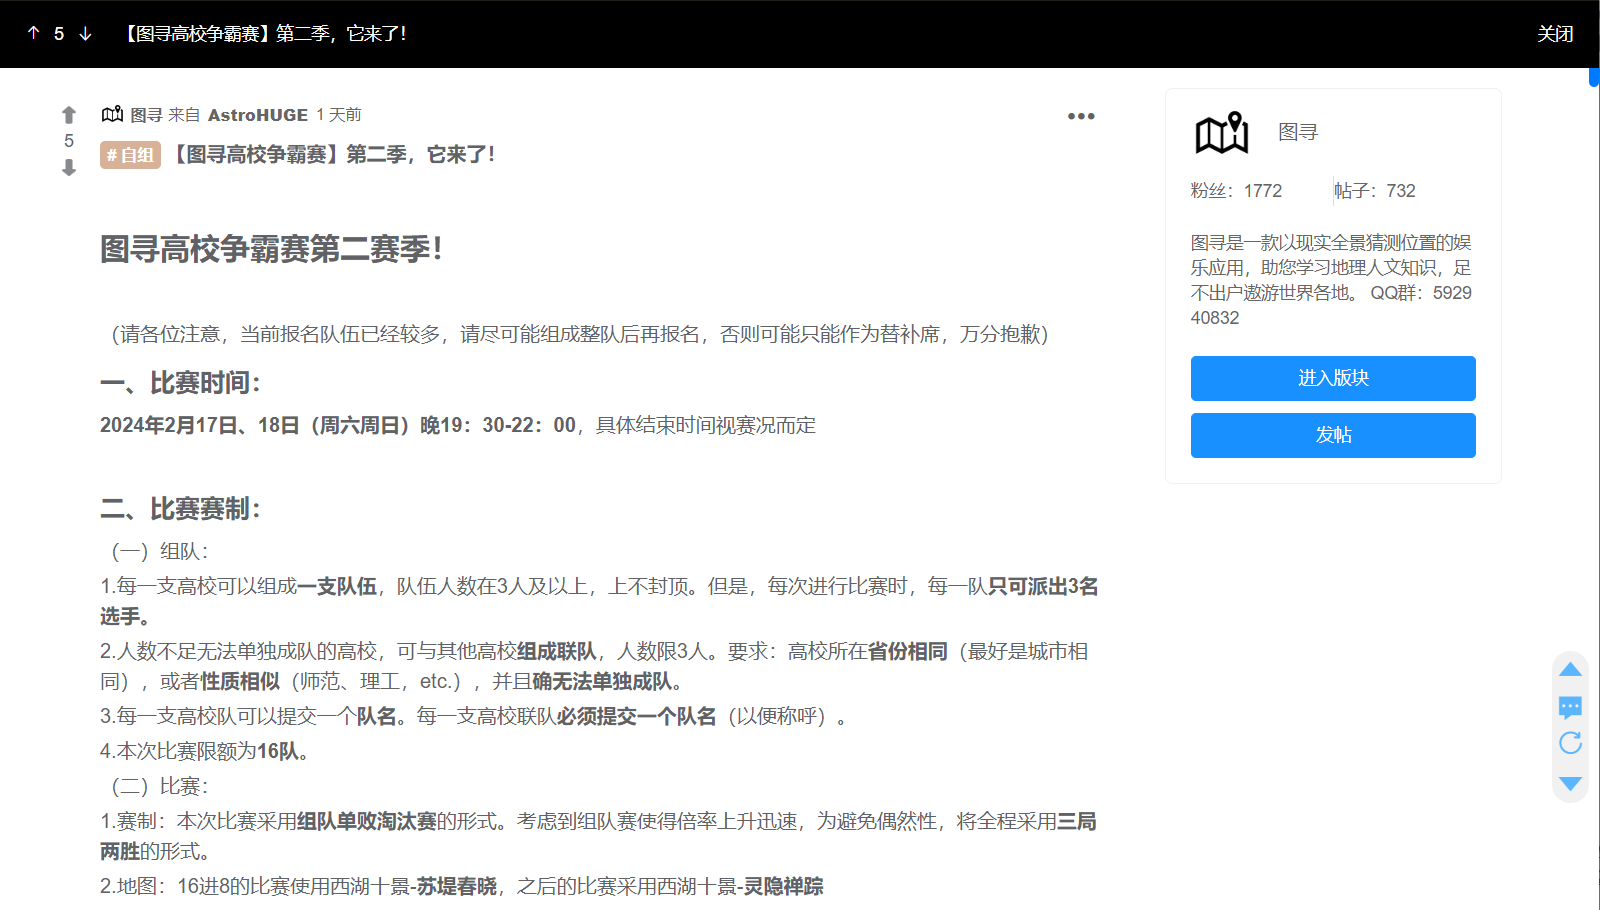The height and width of the screenshot is (910, 1600).
Task: Click the page scrollbar thumb at right
Action: tap(1594, 77)
